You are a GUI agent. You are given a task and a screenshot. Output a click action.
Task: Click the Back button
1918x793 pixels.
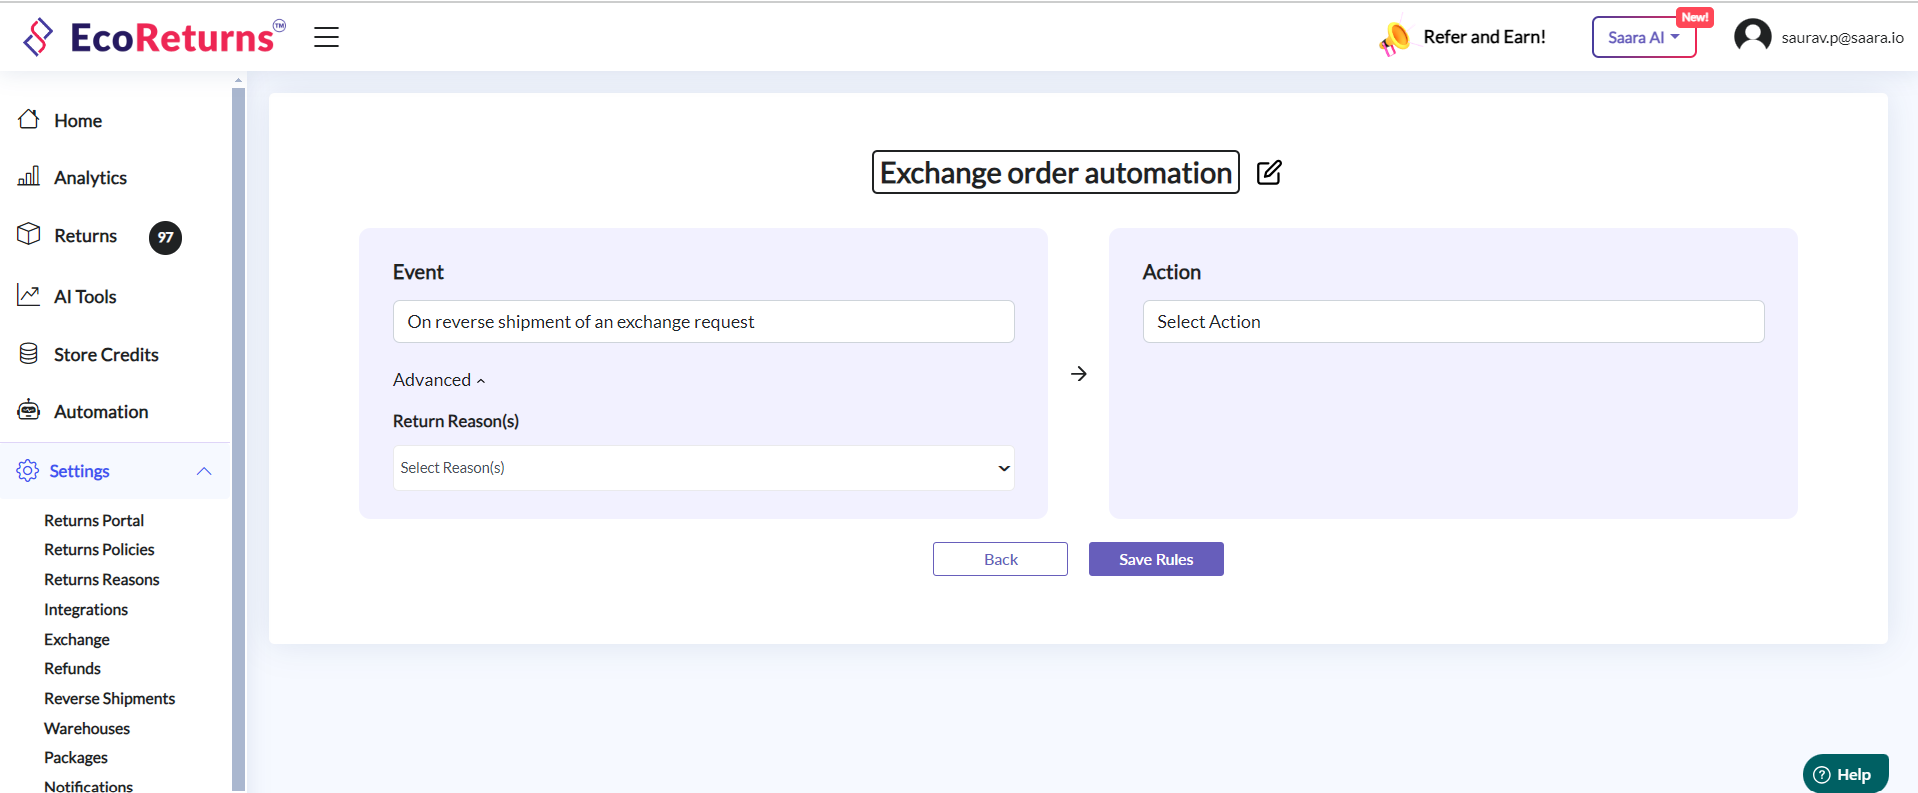1000,559
